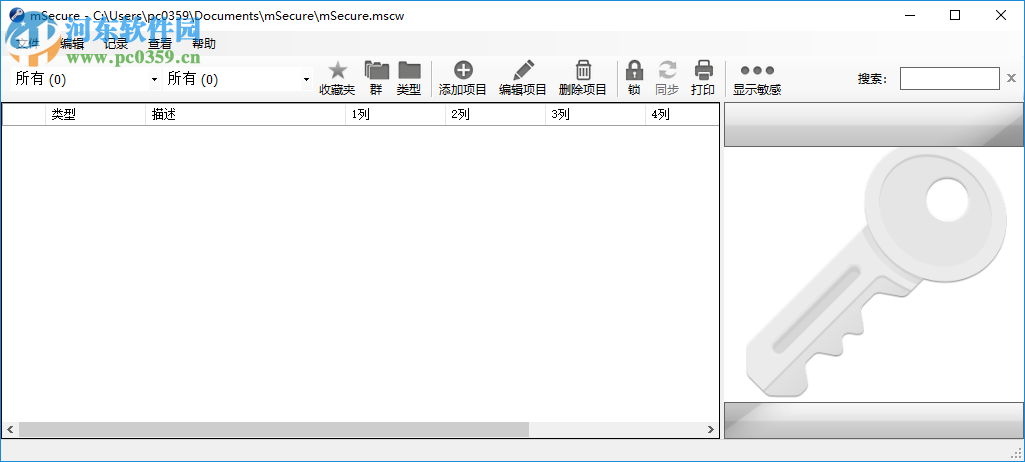Click the horizontal scrollbar thumb

274,429
